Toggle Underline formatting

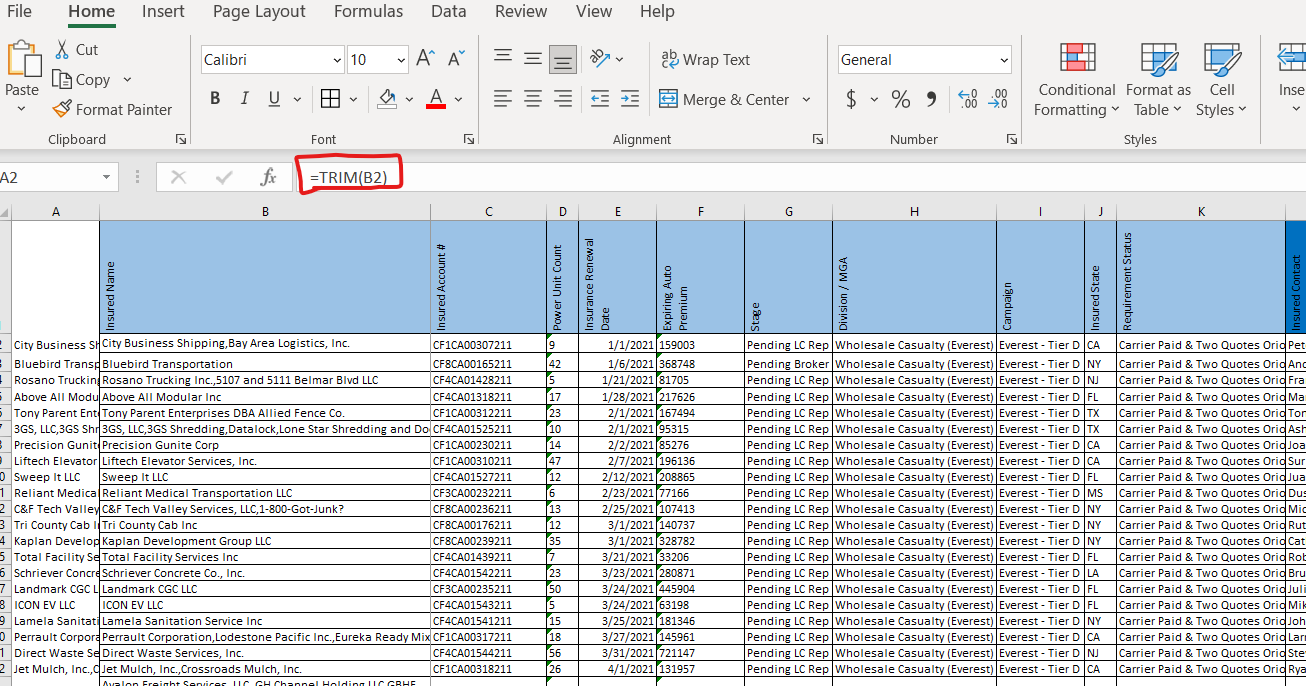coord(273,99)
